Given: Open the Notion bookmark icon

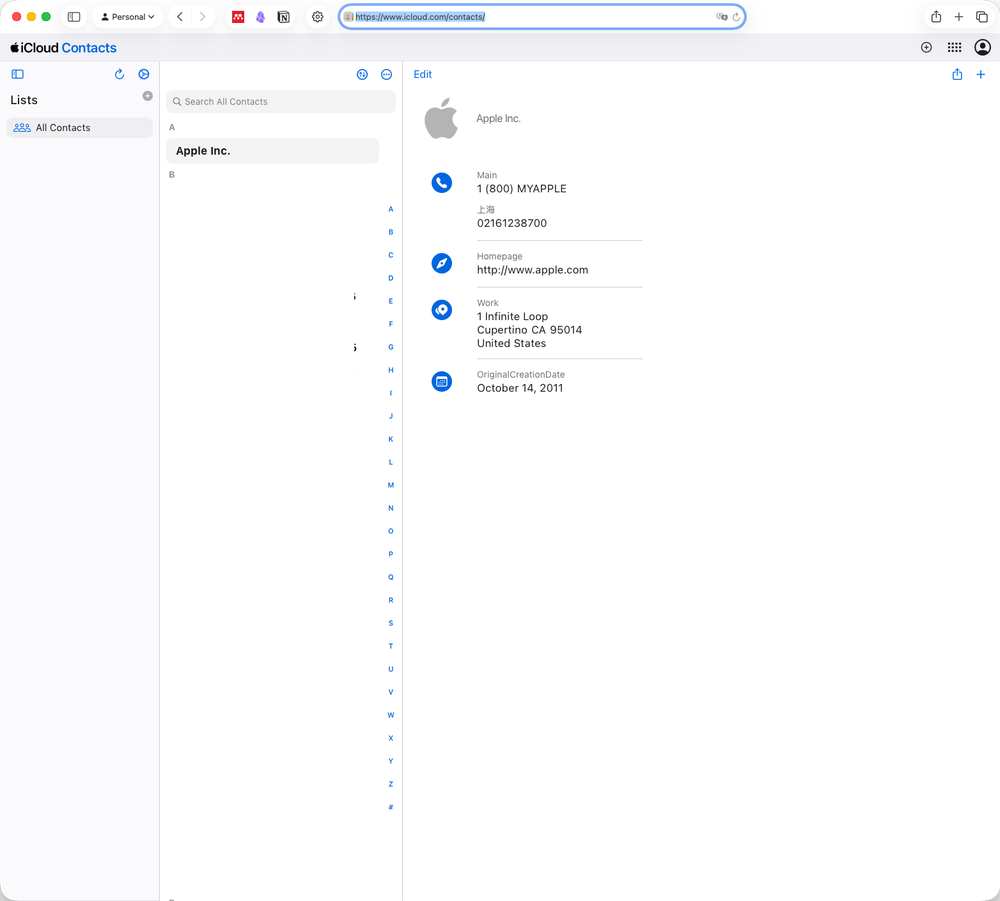Looking at the screenshot, I should pos(283,17).
